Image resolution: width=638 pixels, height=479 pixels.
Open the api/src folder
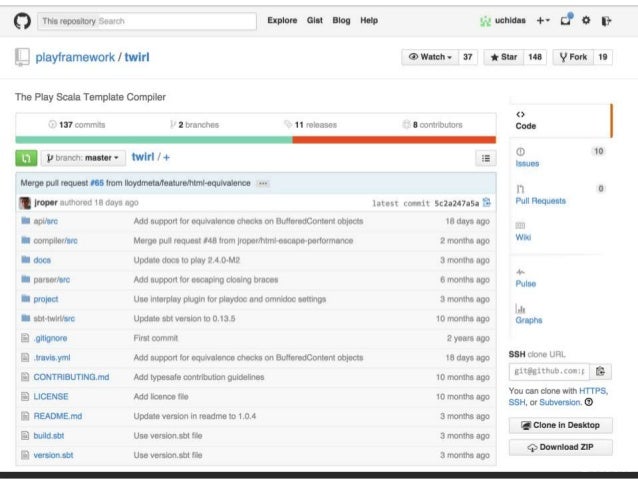46,221
